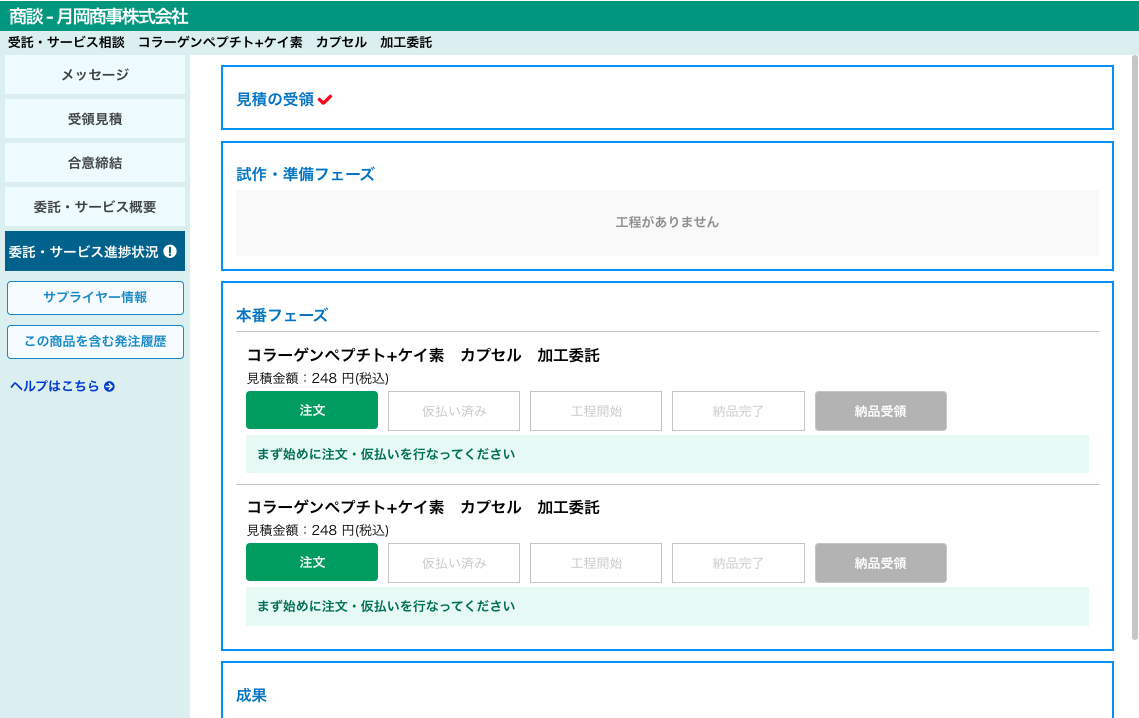Click the second 工程開始 step
The image size is (1139, 718).
[x=596, y=563]
